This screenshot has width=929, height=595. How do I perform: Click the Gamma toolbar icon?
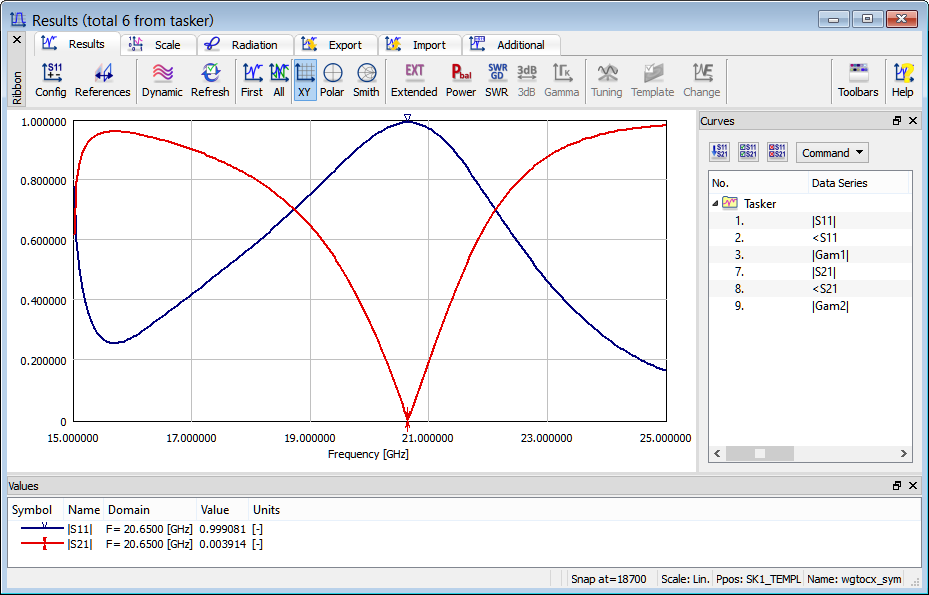[x=562, y=80]
